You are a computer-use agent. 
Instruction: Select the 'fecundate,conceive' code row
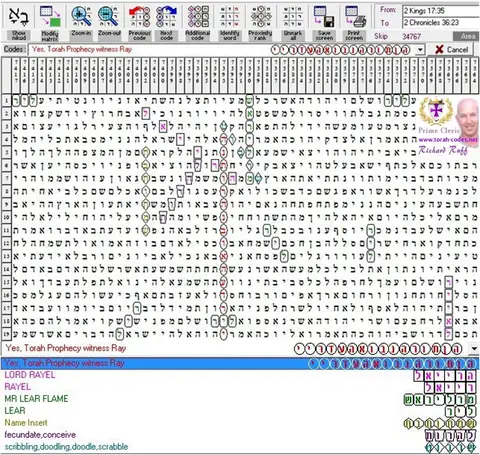240,435
